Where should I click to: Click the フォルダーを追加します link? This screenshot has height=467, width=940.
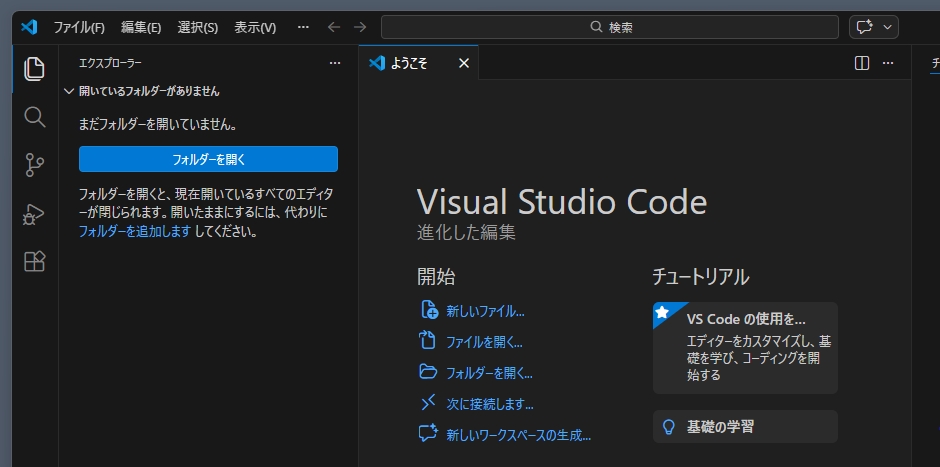click(134, 231)
